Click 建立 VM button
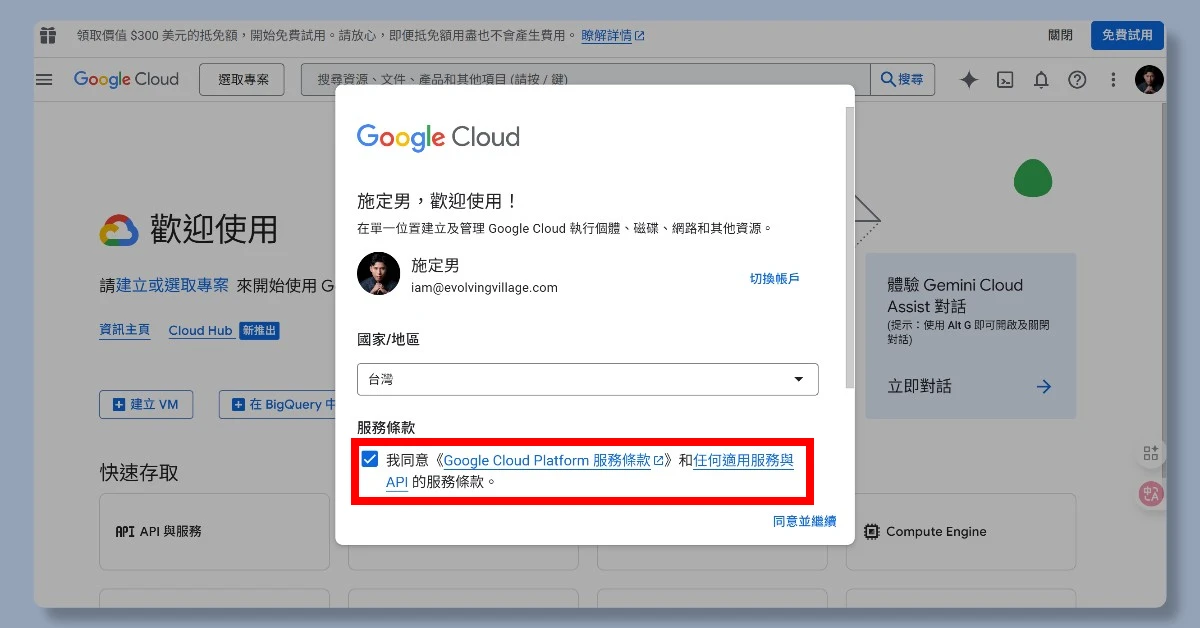This screenshot has height=628, width=1200. point(146,404)
